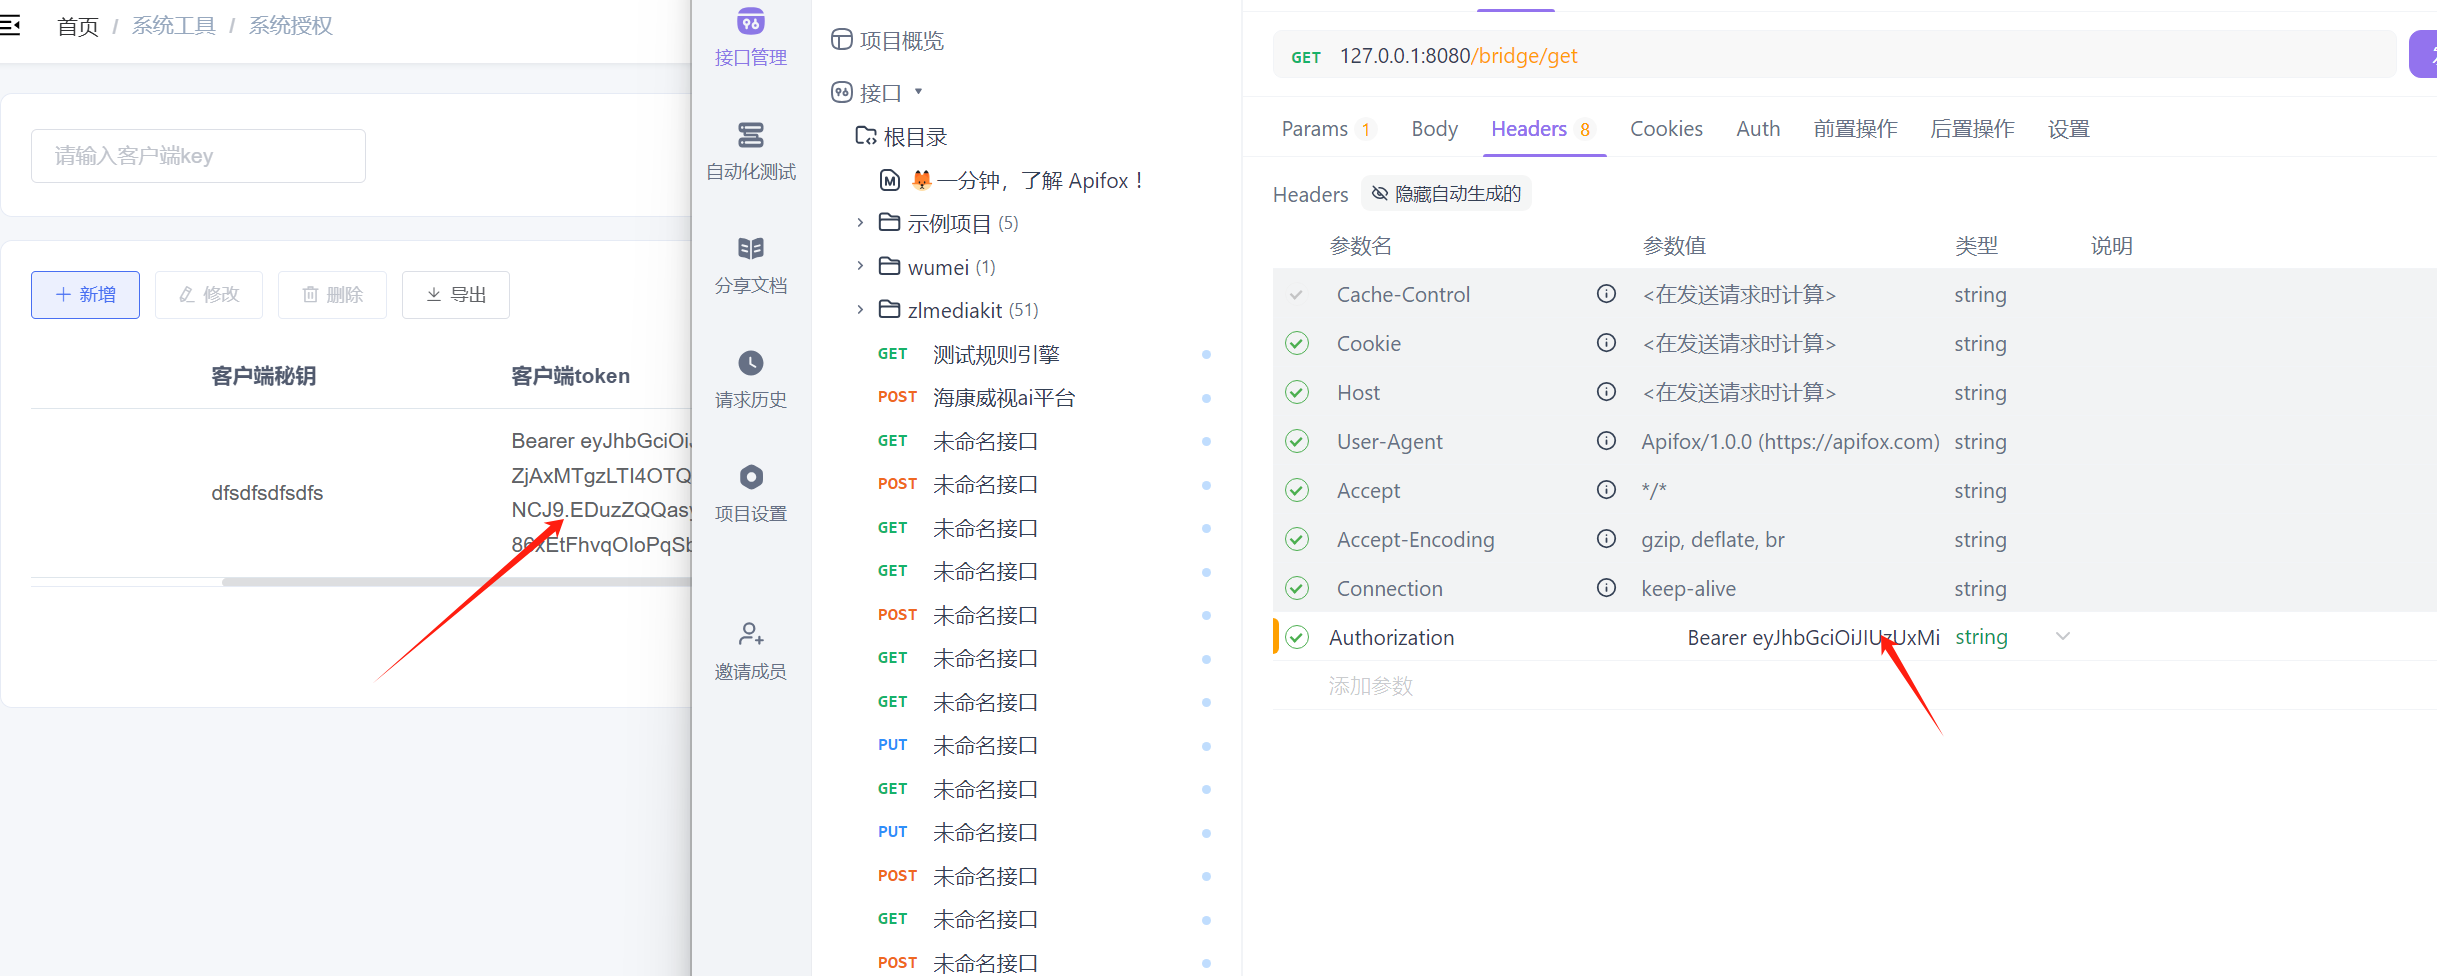This screenshot has height=976, width=2437.
Task: Expand the zlmediakit folder chevron
Action: [860, 310]
